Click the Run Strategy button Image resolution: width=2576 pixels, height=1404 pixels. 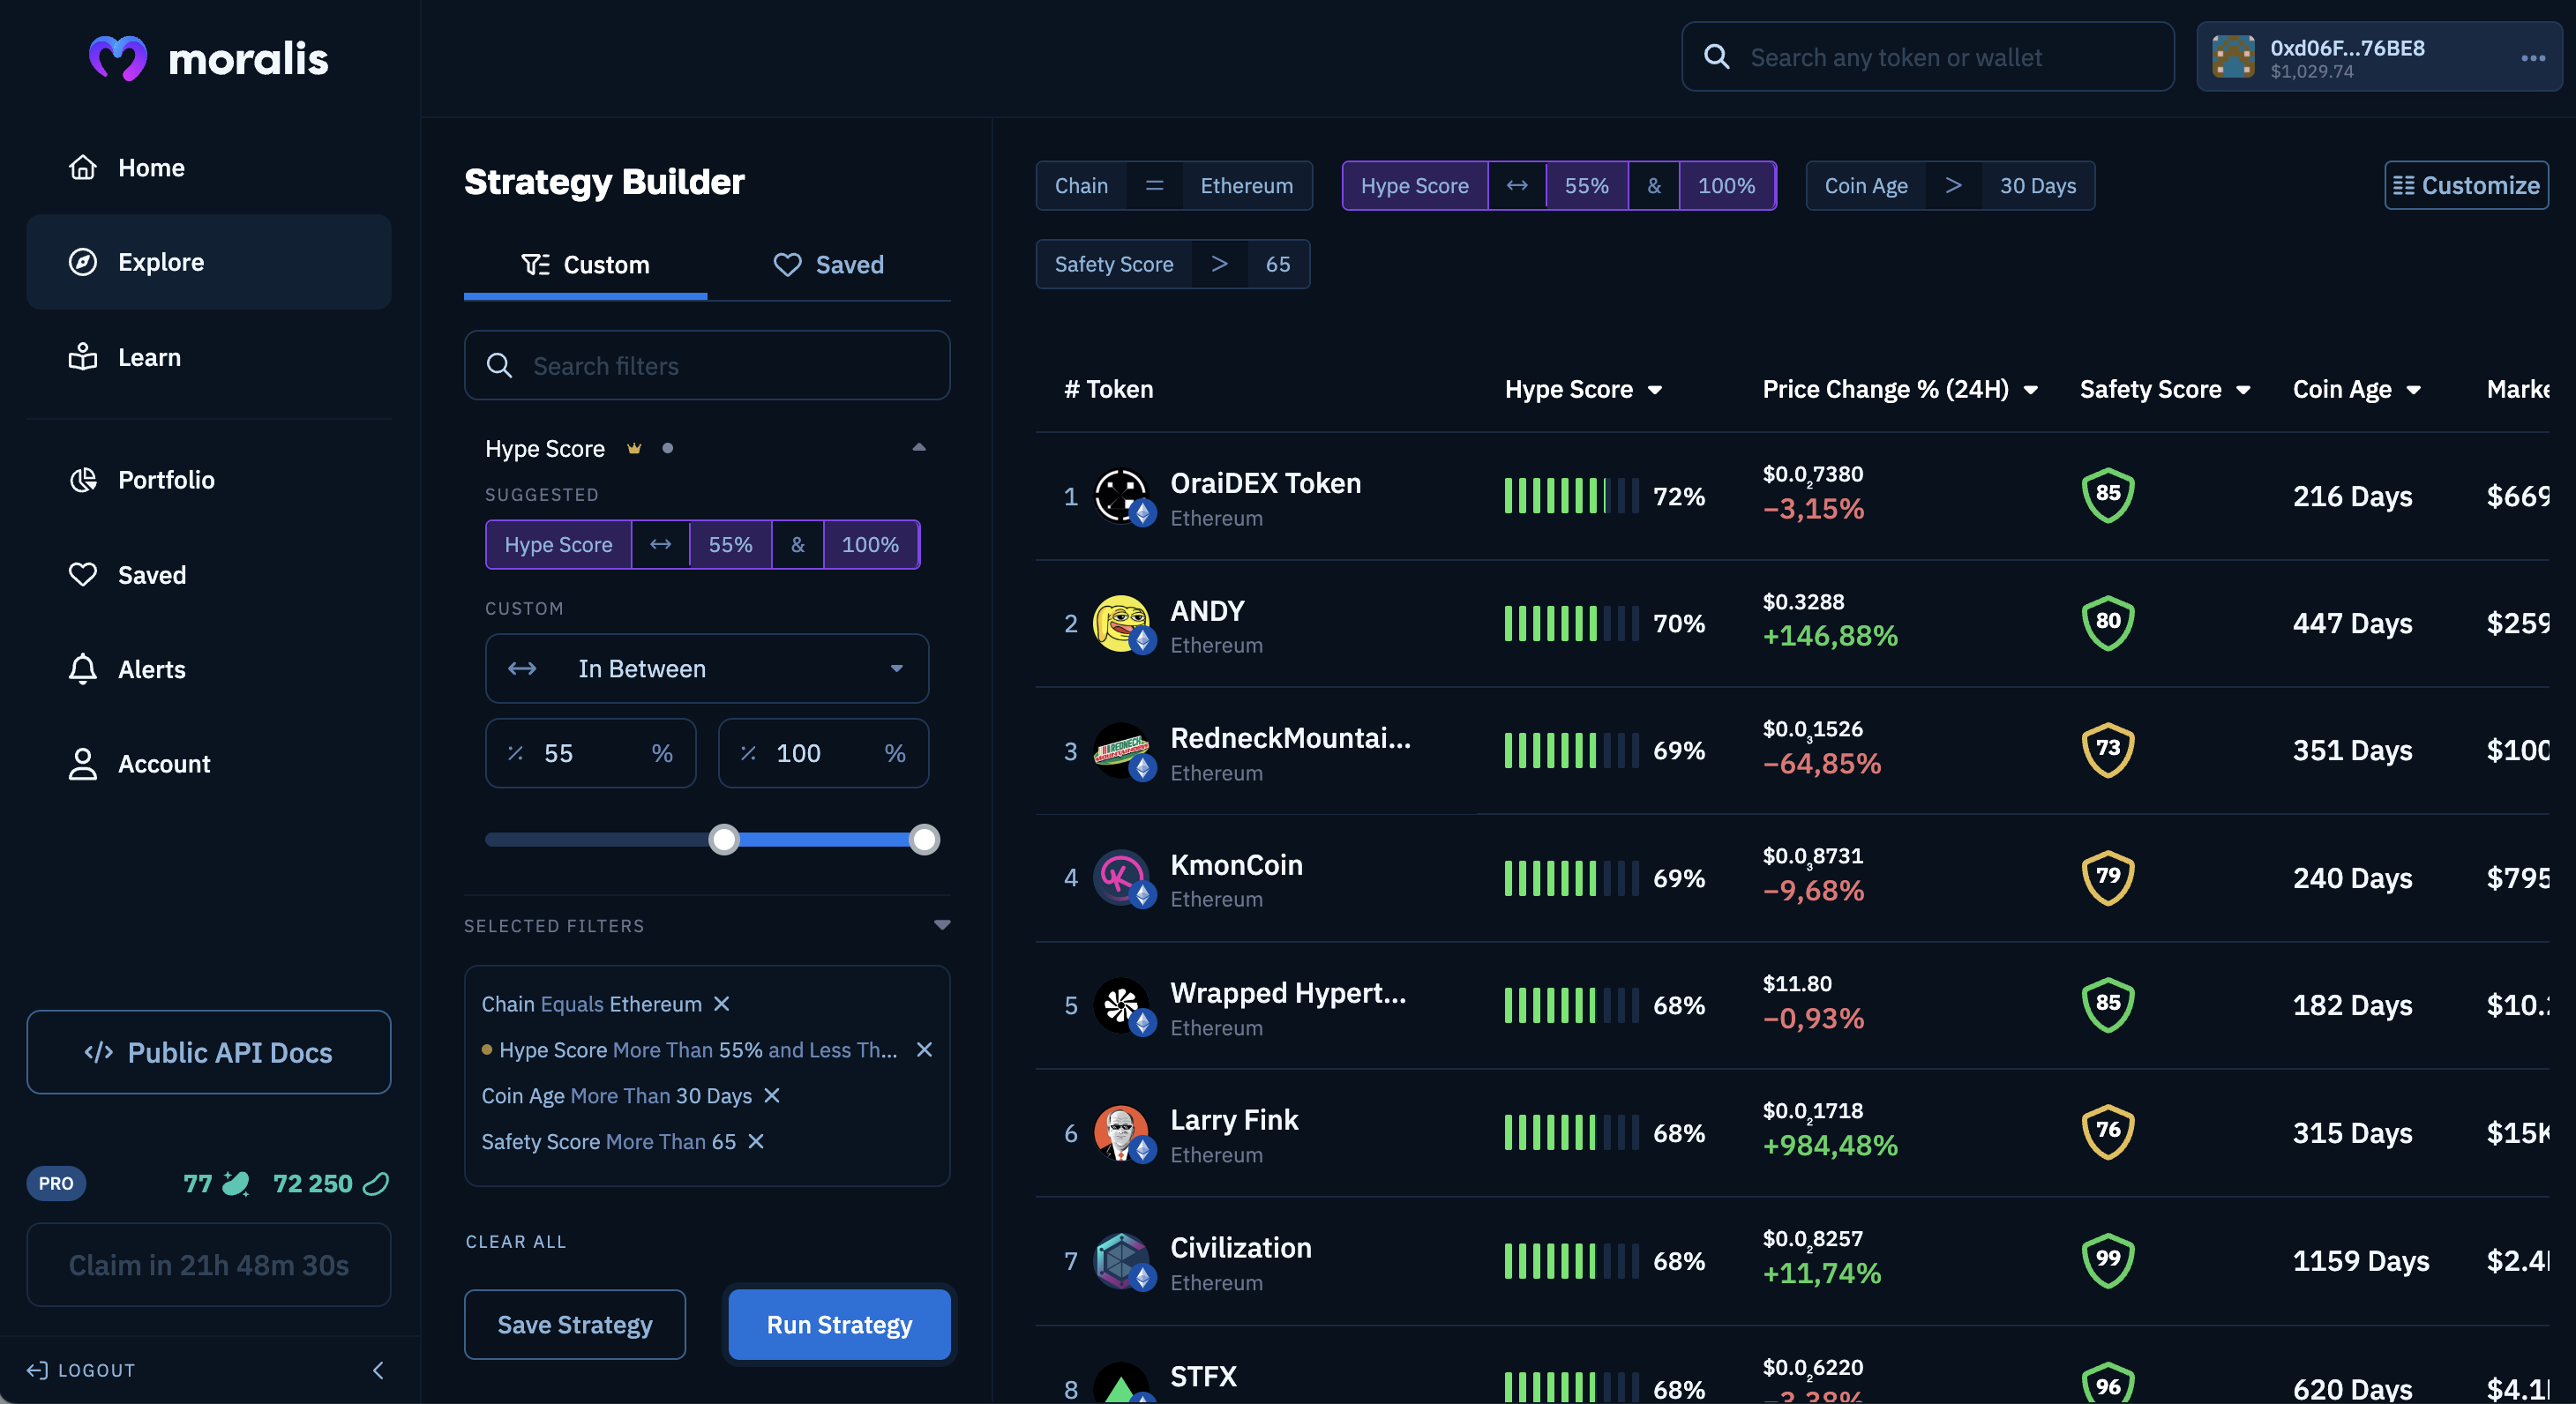[x=839, y=1324]
